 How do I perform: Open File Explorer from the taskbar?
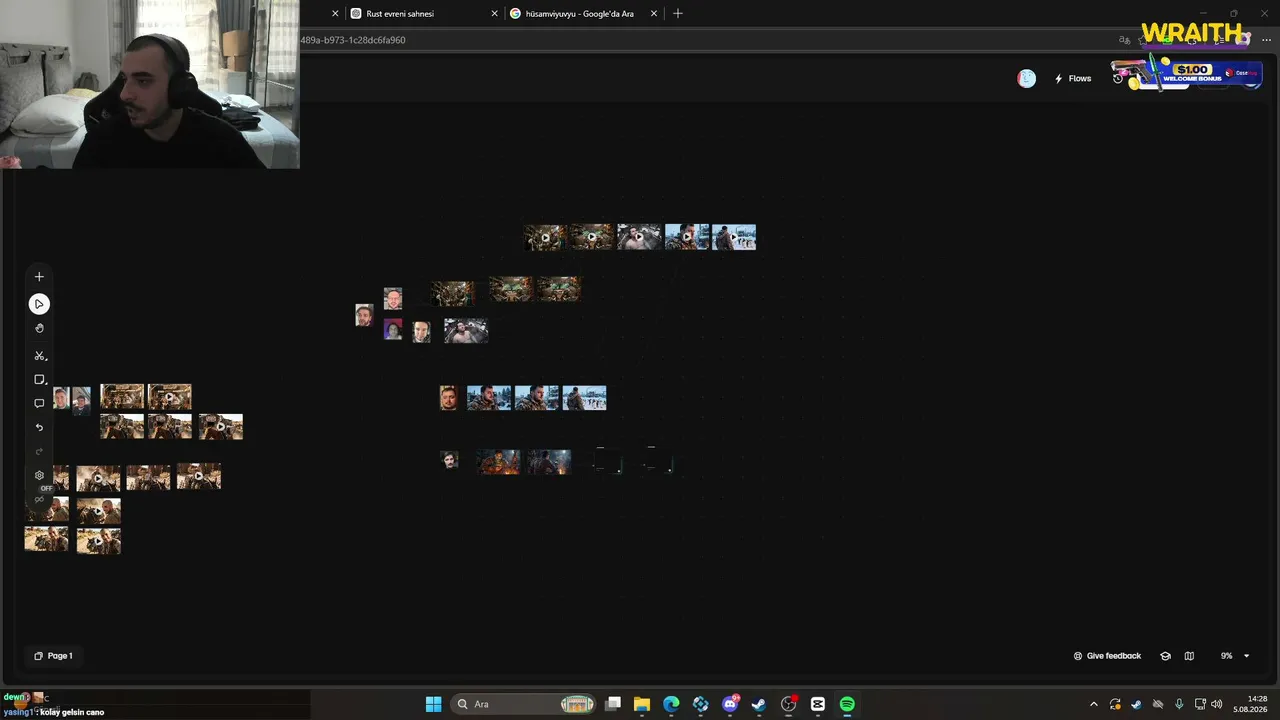[x=642, y=704]
